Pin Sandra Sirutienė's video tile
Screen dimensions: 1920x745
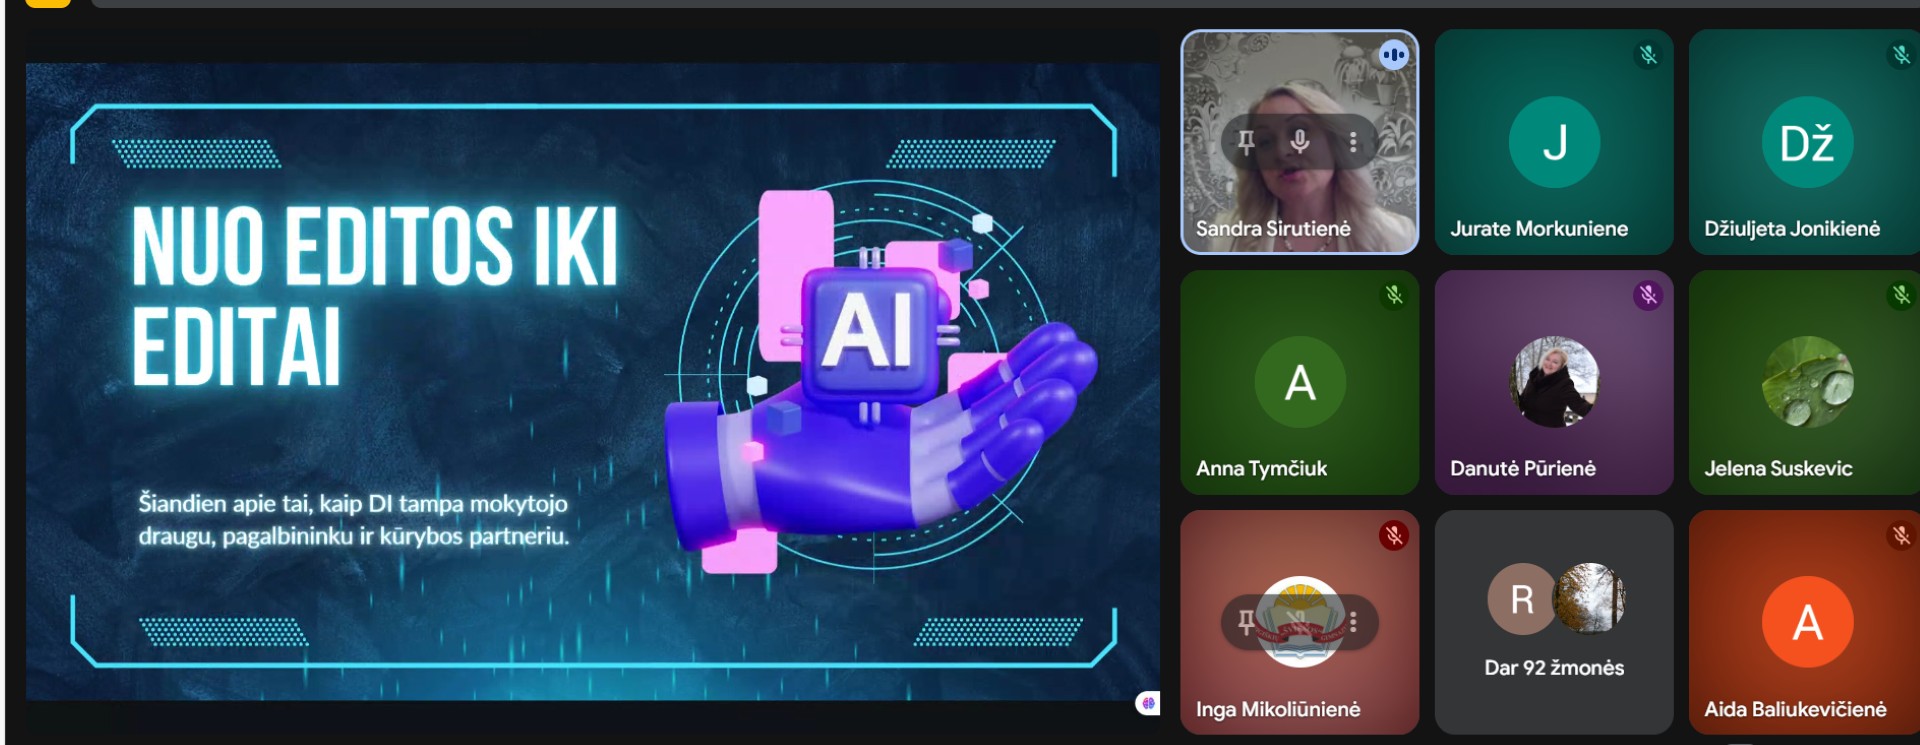1246,142
